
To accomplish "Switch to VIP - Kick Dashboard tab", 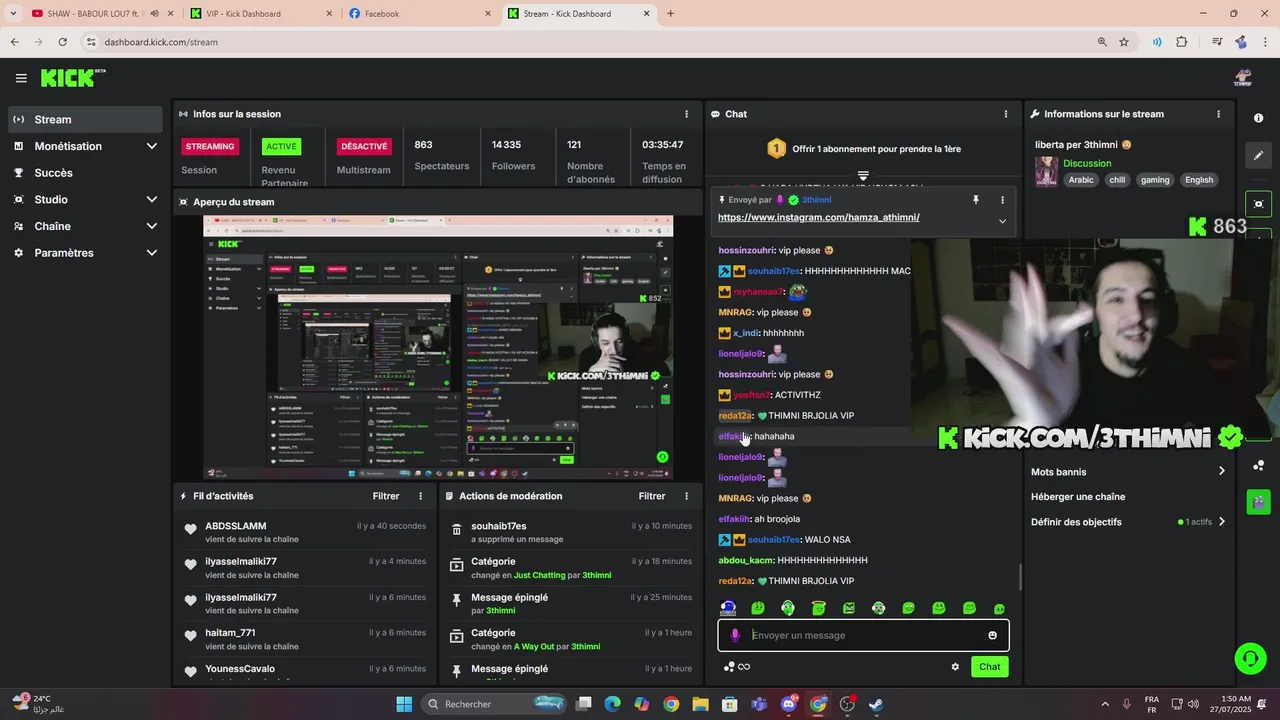I will (262, 14).
